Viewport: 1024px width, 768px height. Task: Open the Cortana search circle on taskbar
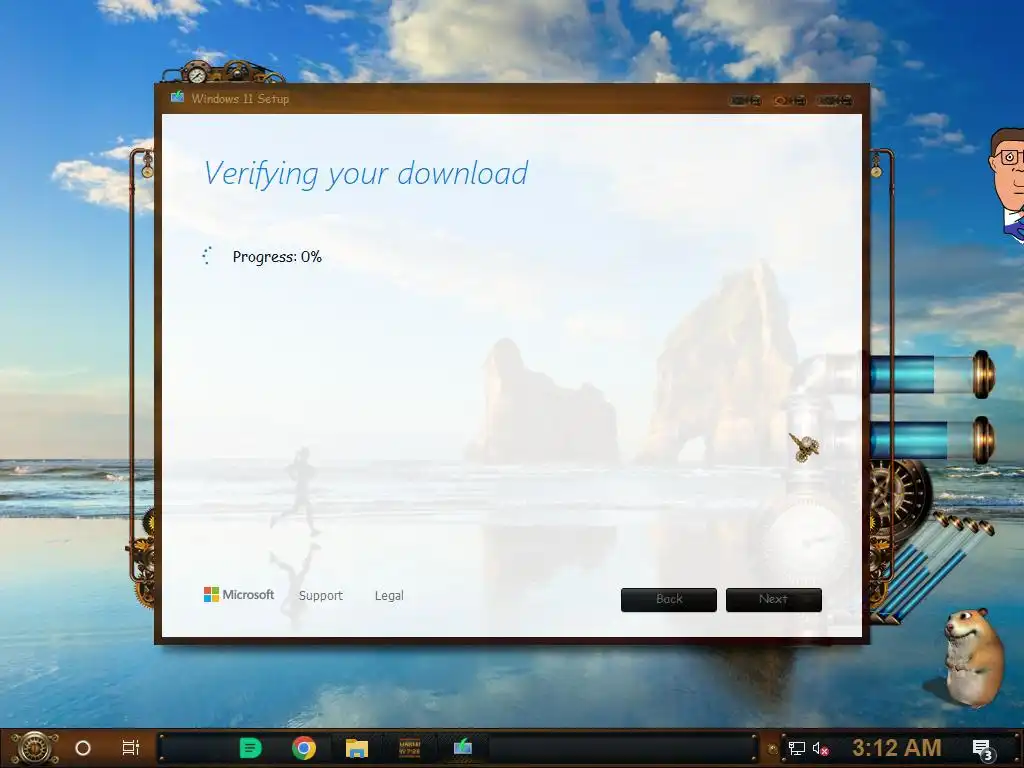83,748
